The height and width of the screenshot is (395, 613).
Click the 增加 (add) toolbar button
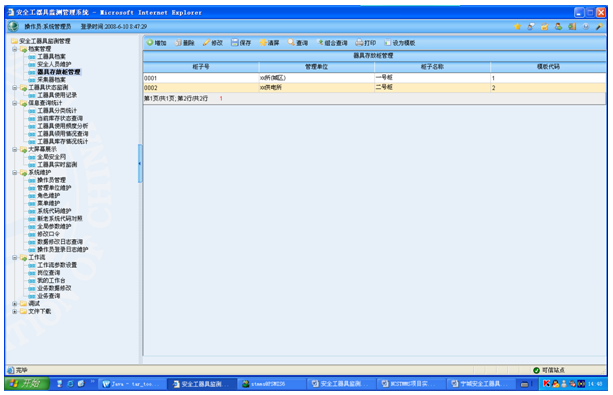156,43
